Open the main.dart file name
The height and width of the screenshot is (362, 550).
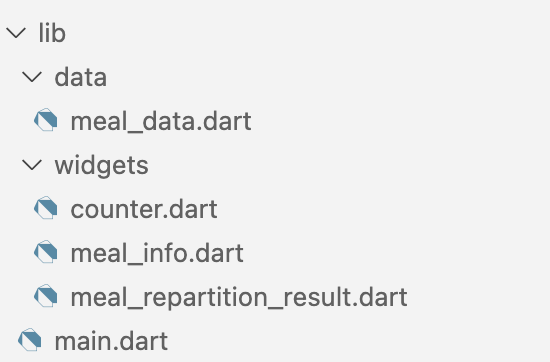click(112, 341)
